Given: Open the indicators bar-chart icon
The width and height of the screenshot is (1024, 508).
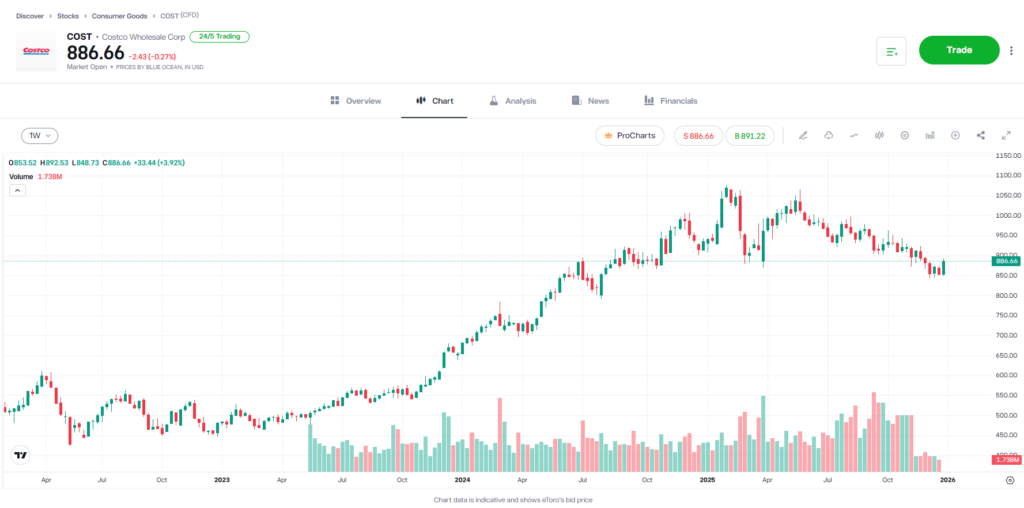Looking at the screenshot, I should 930,135.
